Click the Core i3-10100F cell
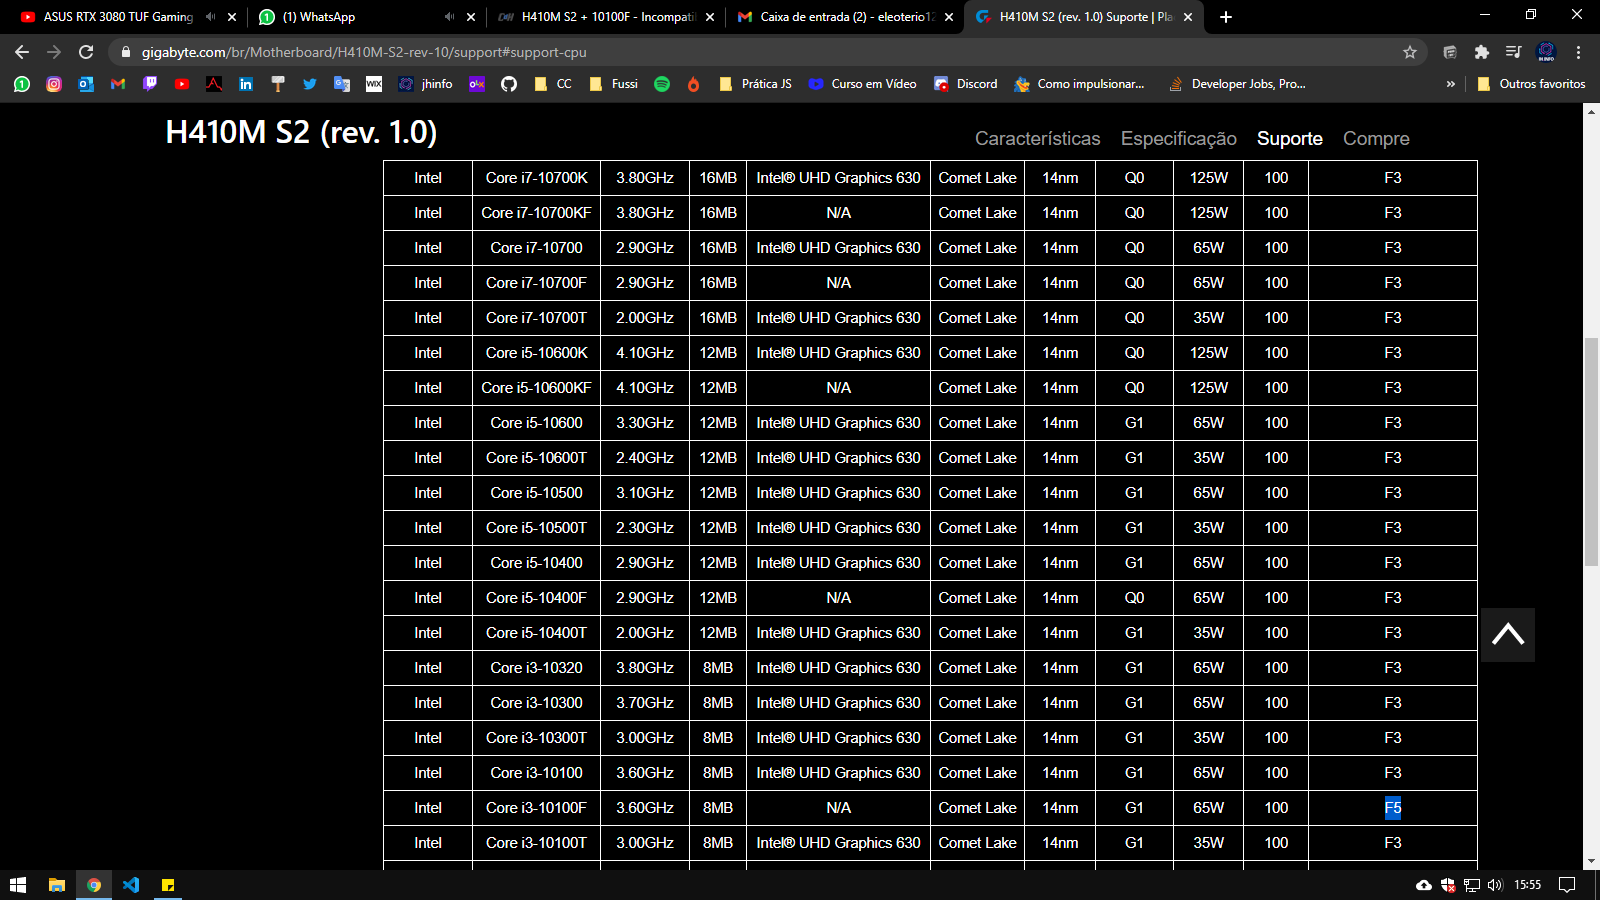The image size is (1600, 900). point(536,808)
